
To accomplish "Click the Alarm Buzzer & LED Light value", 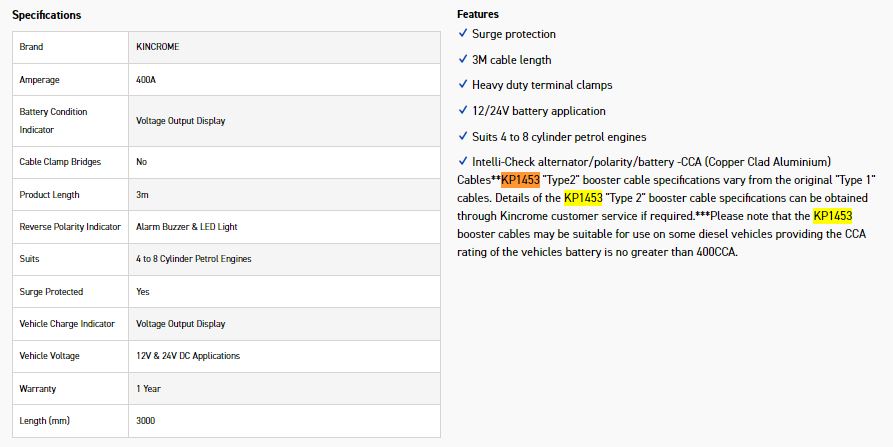I will 187,227.
